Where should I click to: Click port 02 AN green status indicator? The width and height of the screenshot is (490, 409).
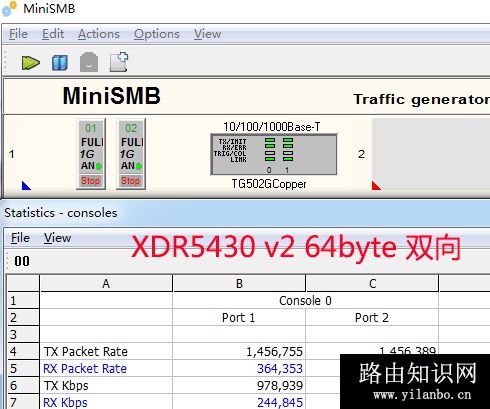(139, 166)
